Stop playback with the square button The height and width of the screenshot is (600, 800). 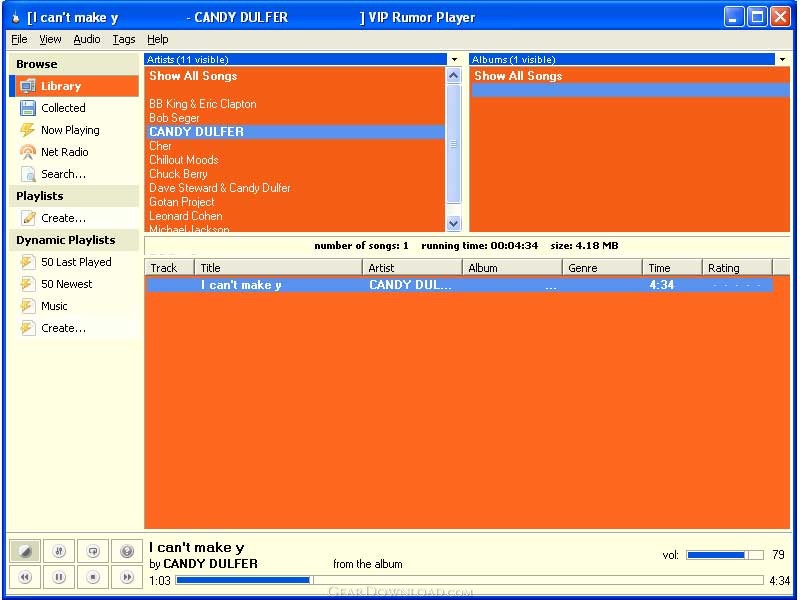coord(93,577)
